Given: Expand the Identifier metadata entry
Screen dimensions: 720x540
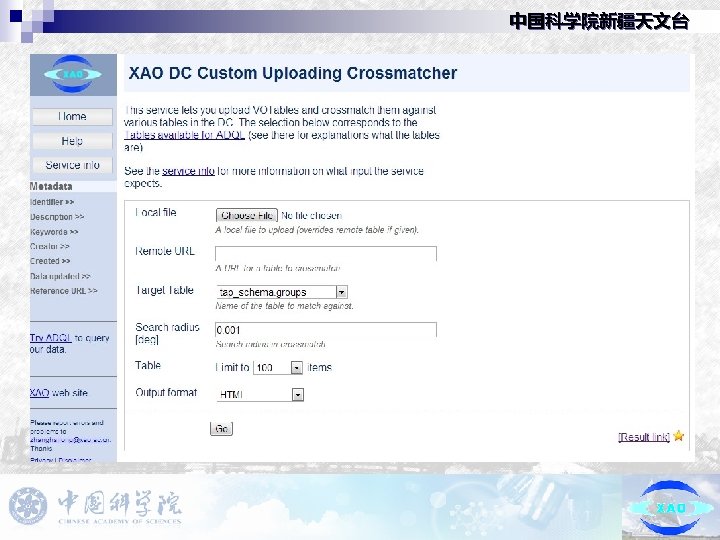Looking at the screenshot, I should [x=52, y=202].
